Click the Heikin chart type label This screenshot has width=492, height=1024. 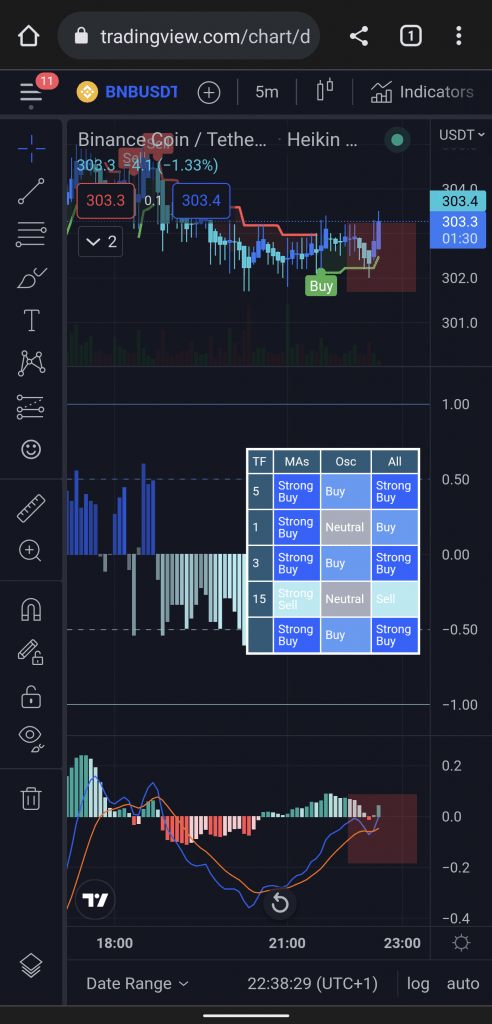coord(323,139)
